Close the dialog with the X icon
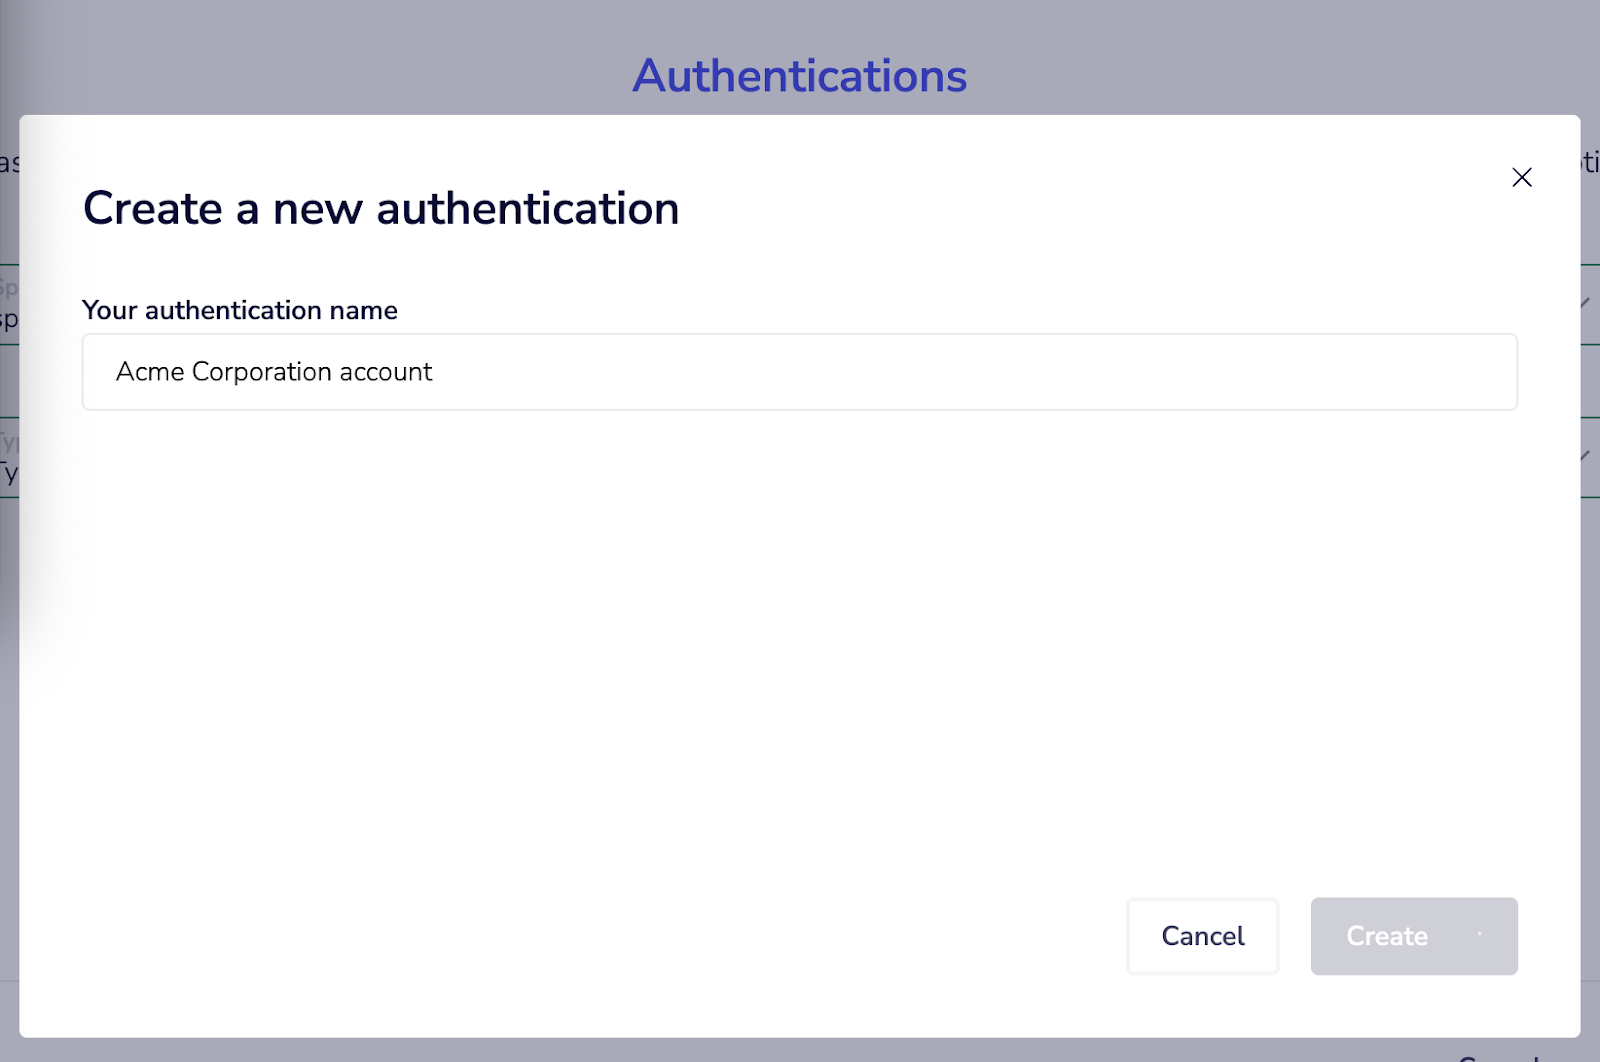The width and height of the screenshot is (1600, 1062). pyautogui.click(x=1521, y=177)
